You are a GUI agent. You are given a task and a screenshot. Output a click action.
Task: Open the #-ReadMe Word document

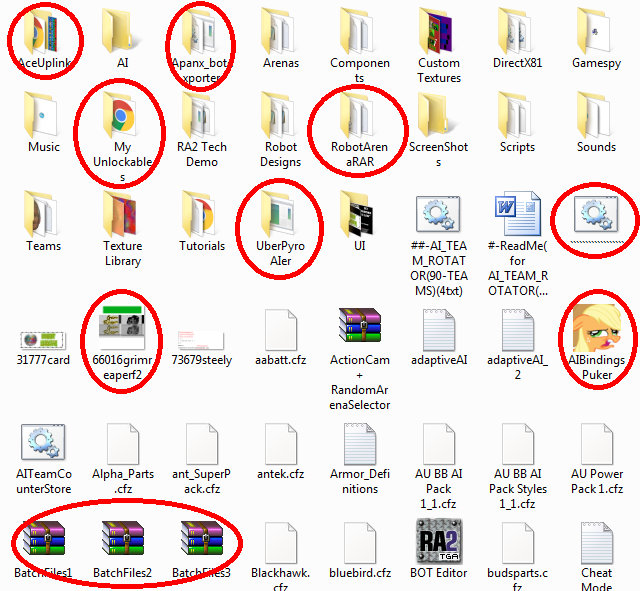point(518,216)
